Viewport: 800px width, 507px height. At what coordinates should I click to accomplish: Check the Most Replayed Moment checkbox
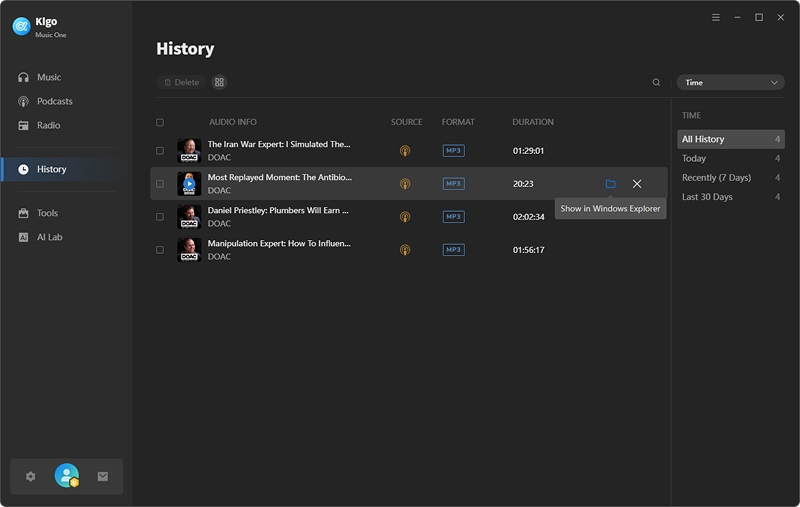(x=160, y=184)
